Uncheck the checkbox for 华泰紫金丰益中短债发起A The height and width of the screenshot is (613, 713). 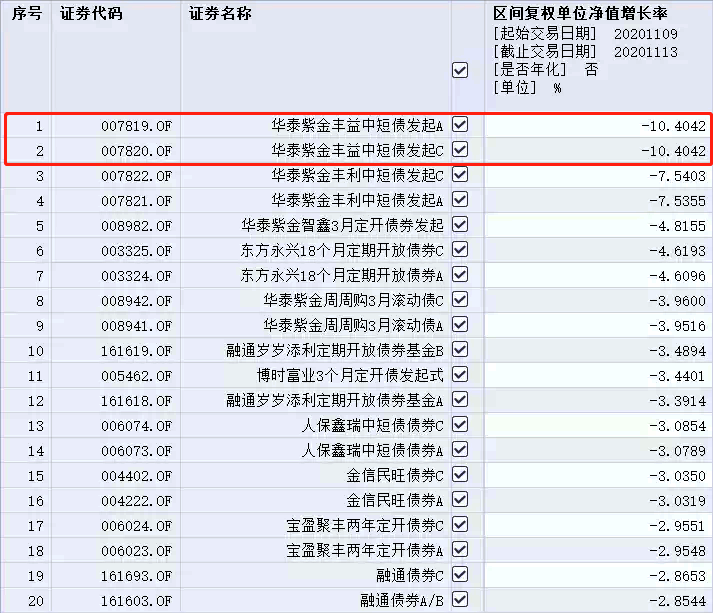click(460, 124)
